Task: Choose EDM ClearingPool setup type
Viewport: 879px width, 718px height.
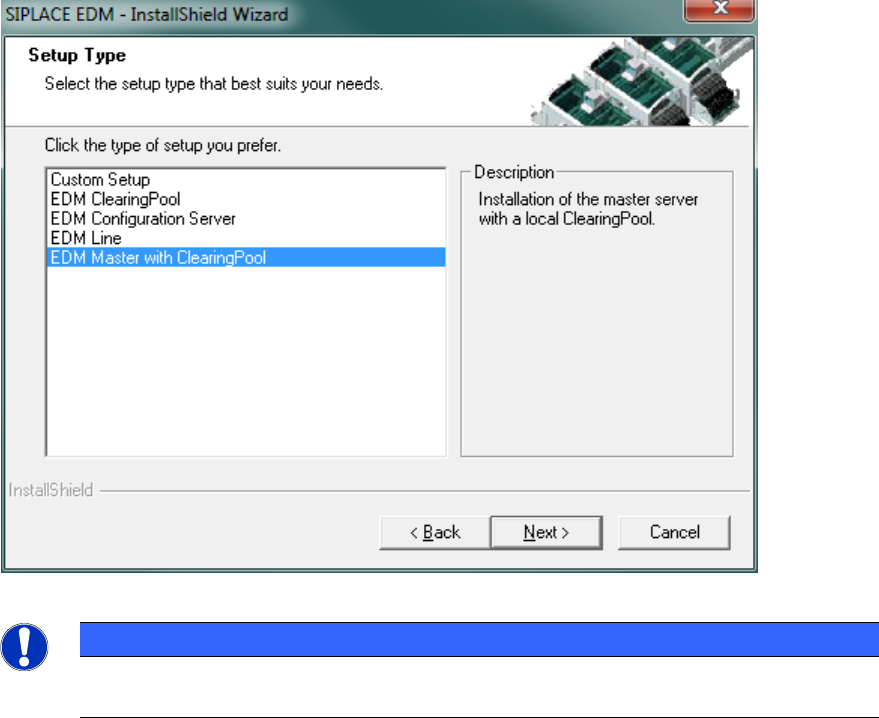Action: click(246, 199)
